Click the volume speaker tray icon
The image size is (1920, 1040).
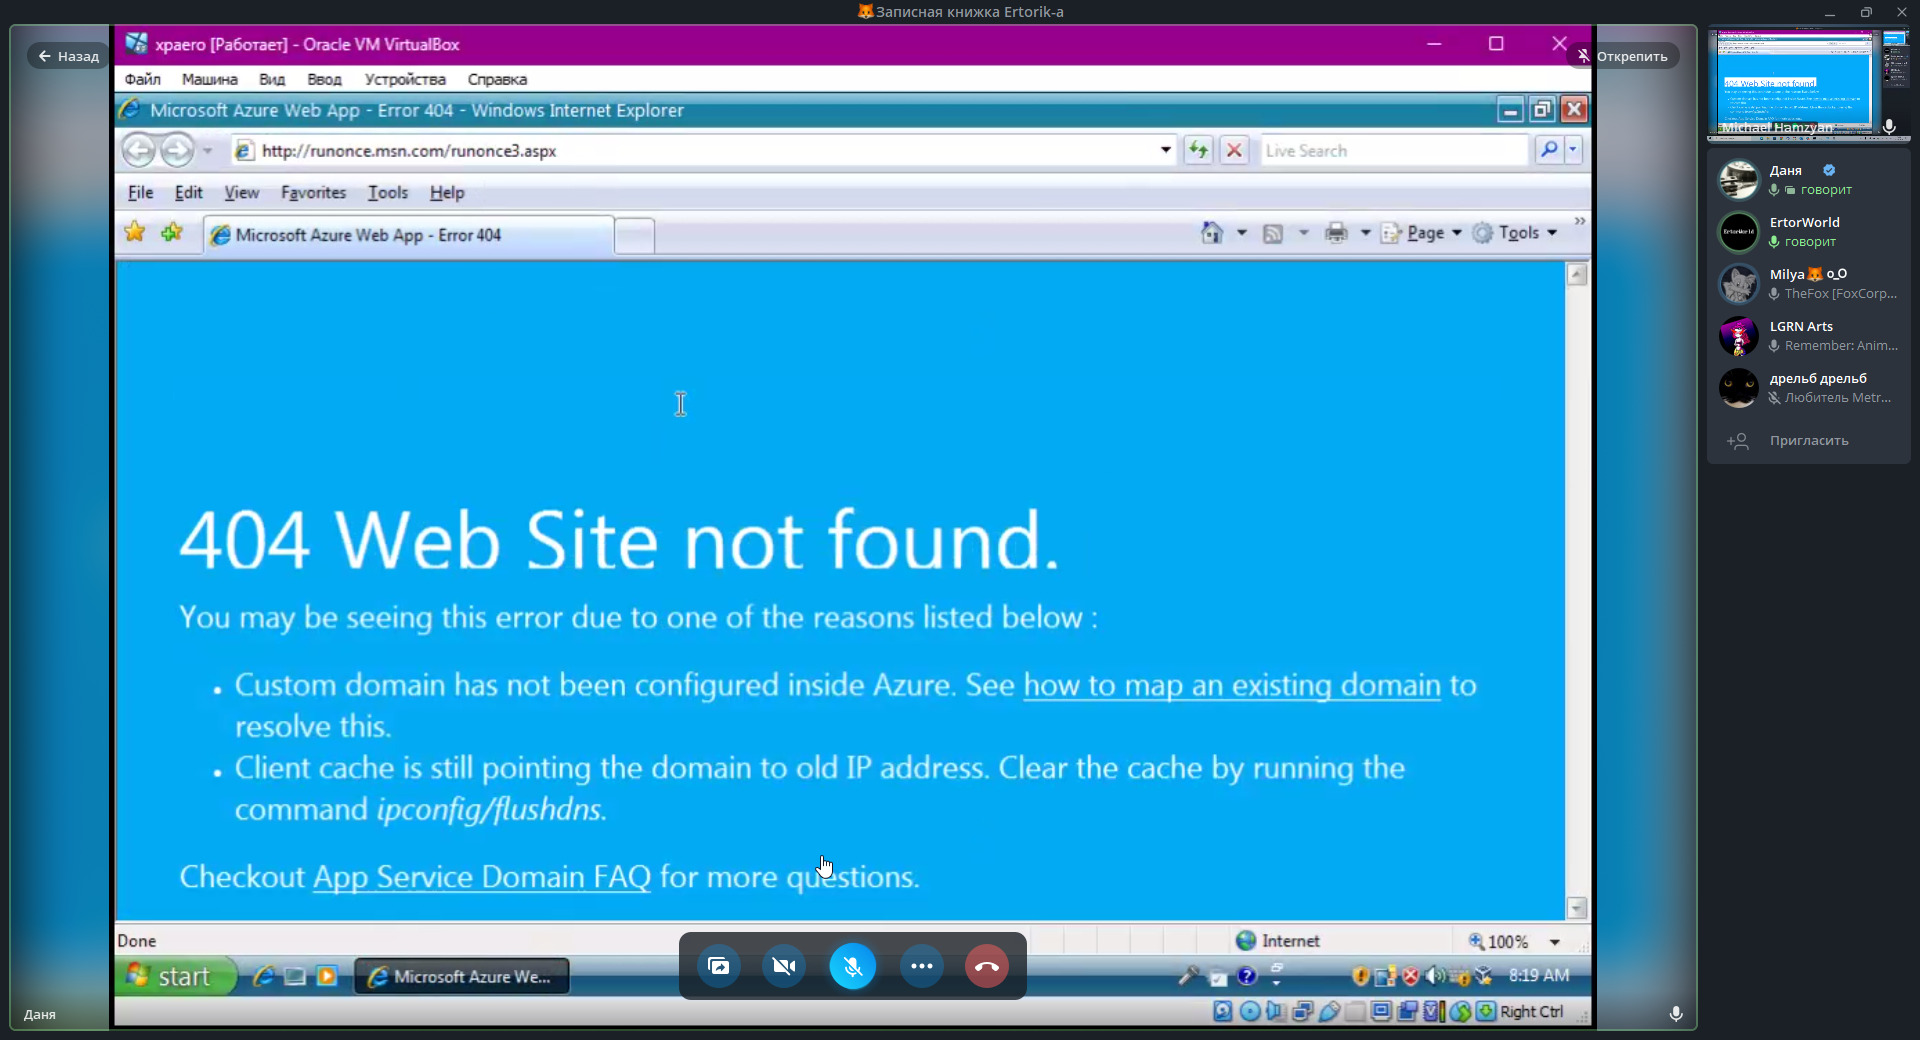click(1435, 976)
